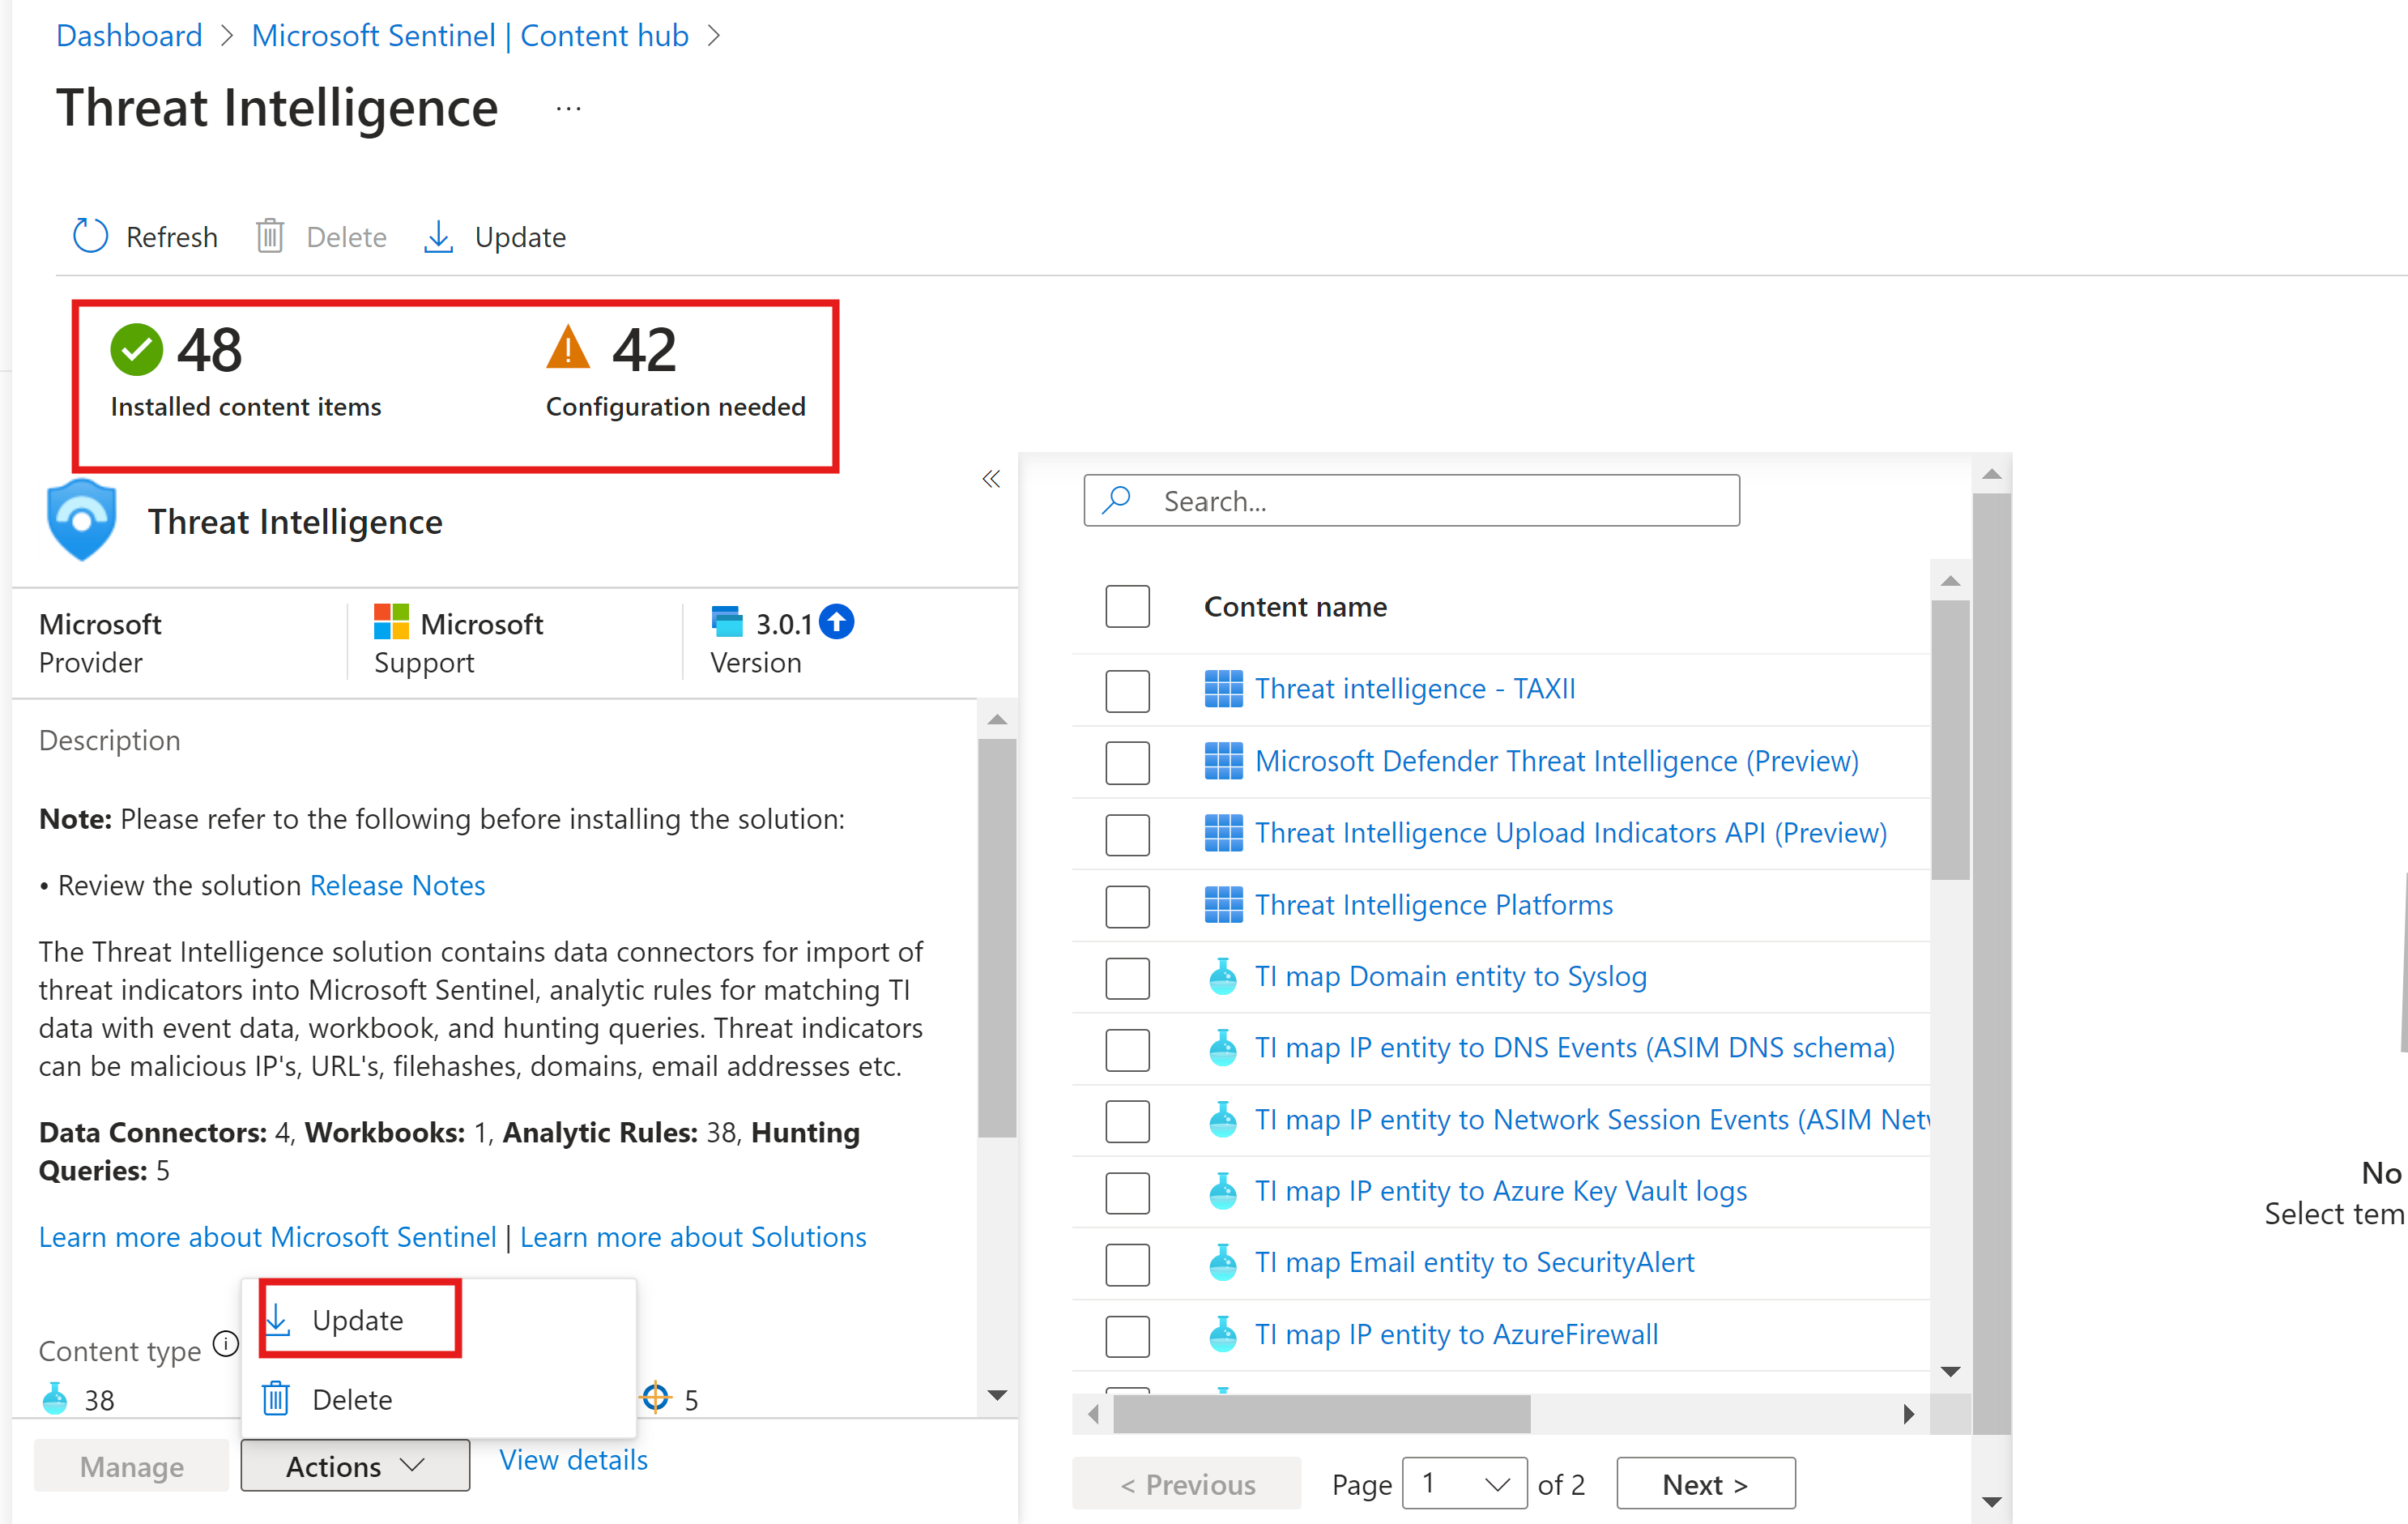Click the horizontal scrollbar thumb of content list
This screenshot has width=2408, height=1524.
[x=1322, y=1414]
